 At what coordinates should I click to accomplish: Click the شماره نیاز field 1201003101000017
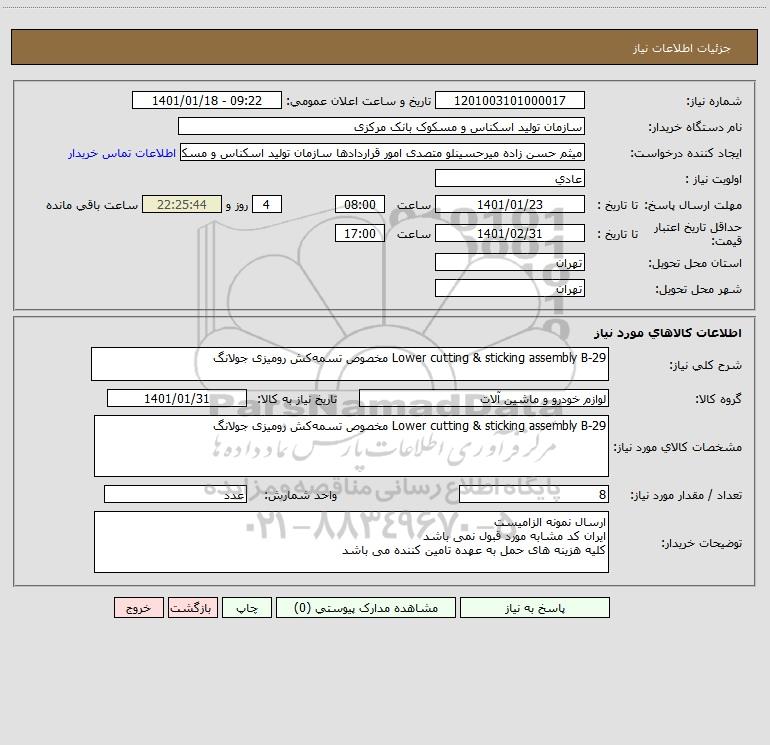(x=510, y=100)
